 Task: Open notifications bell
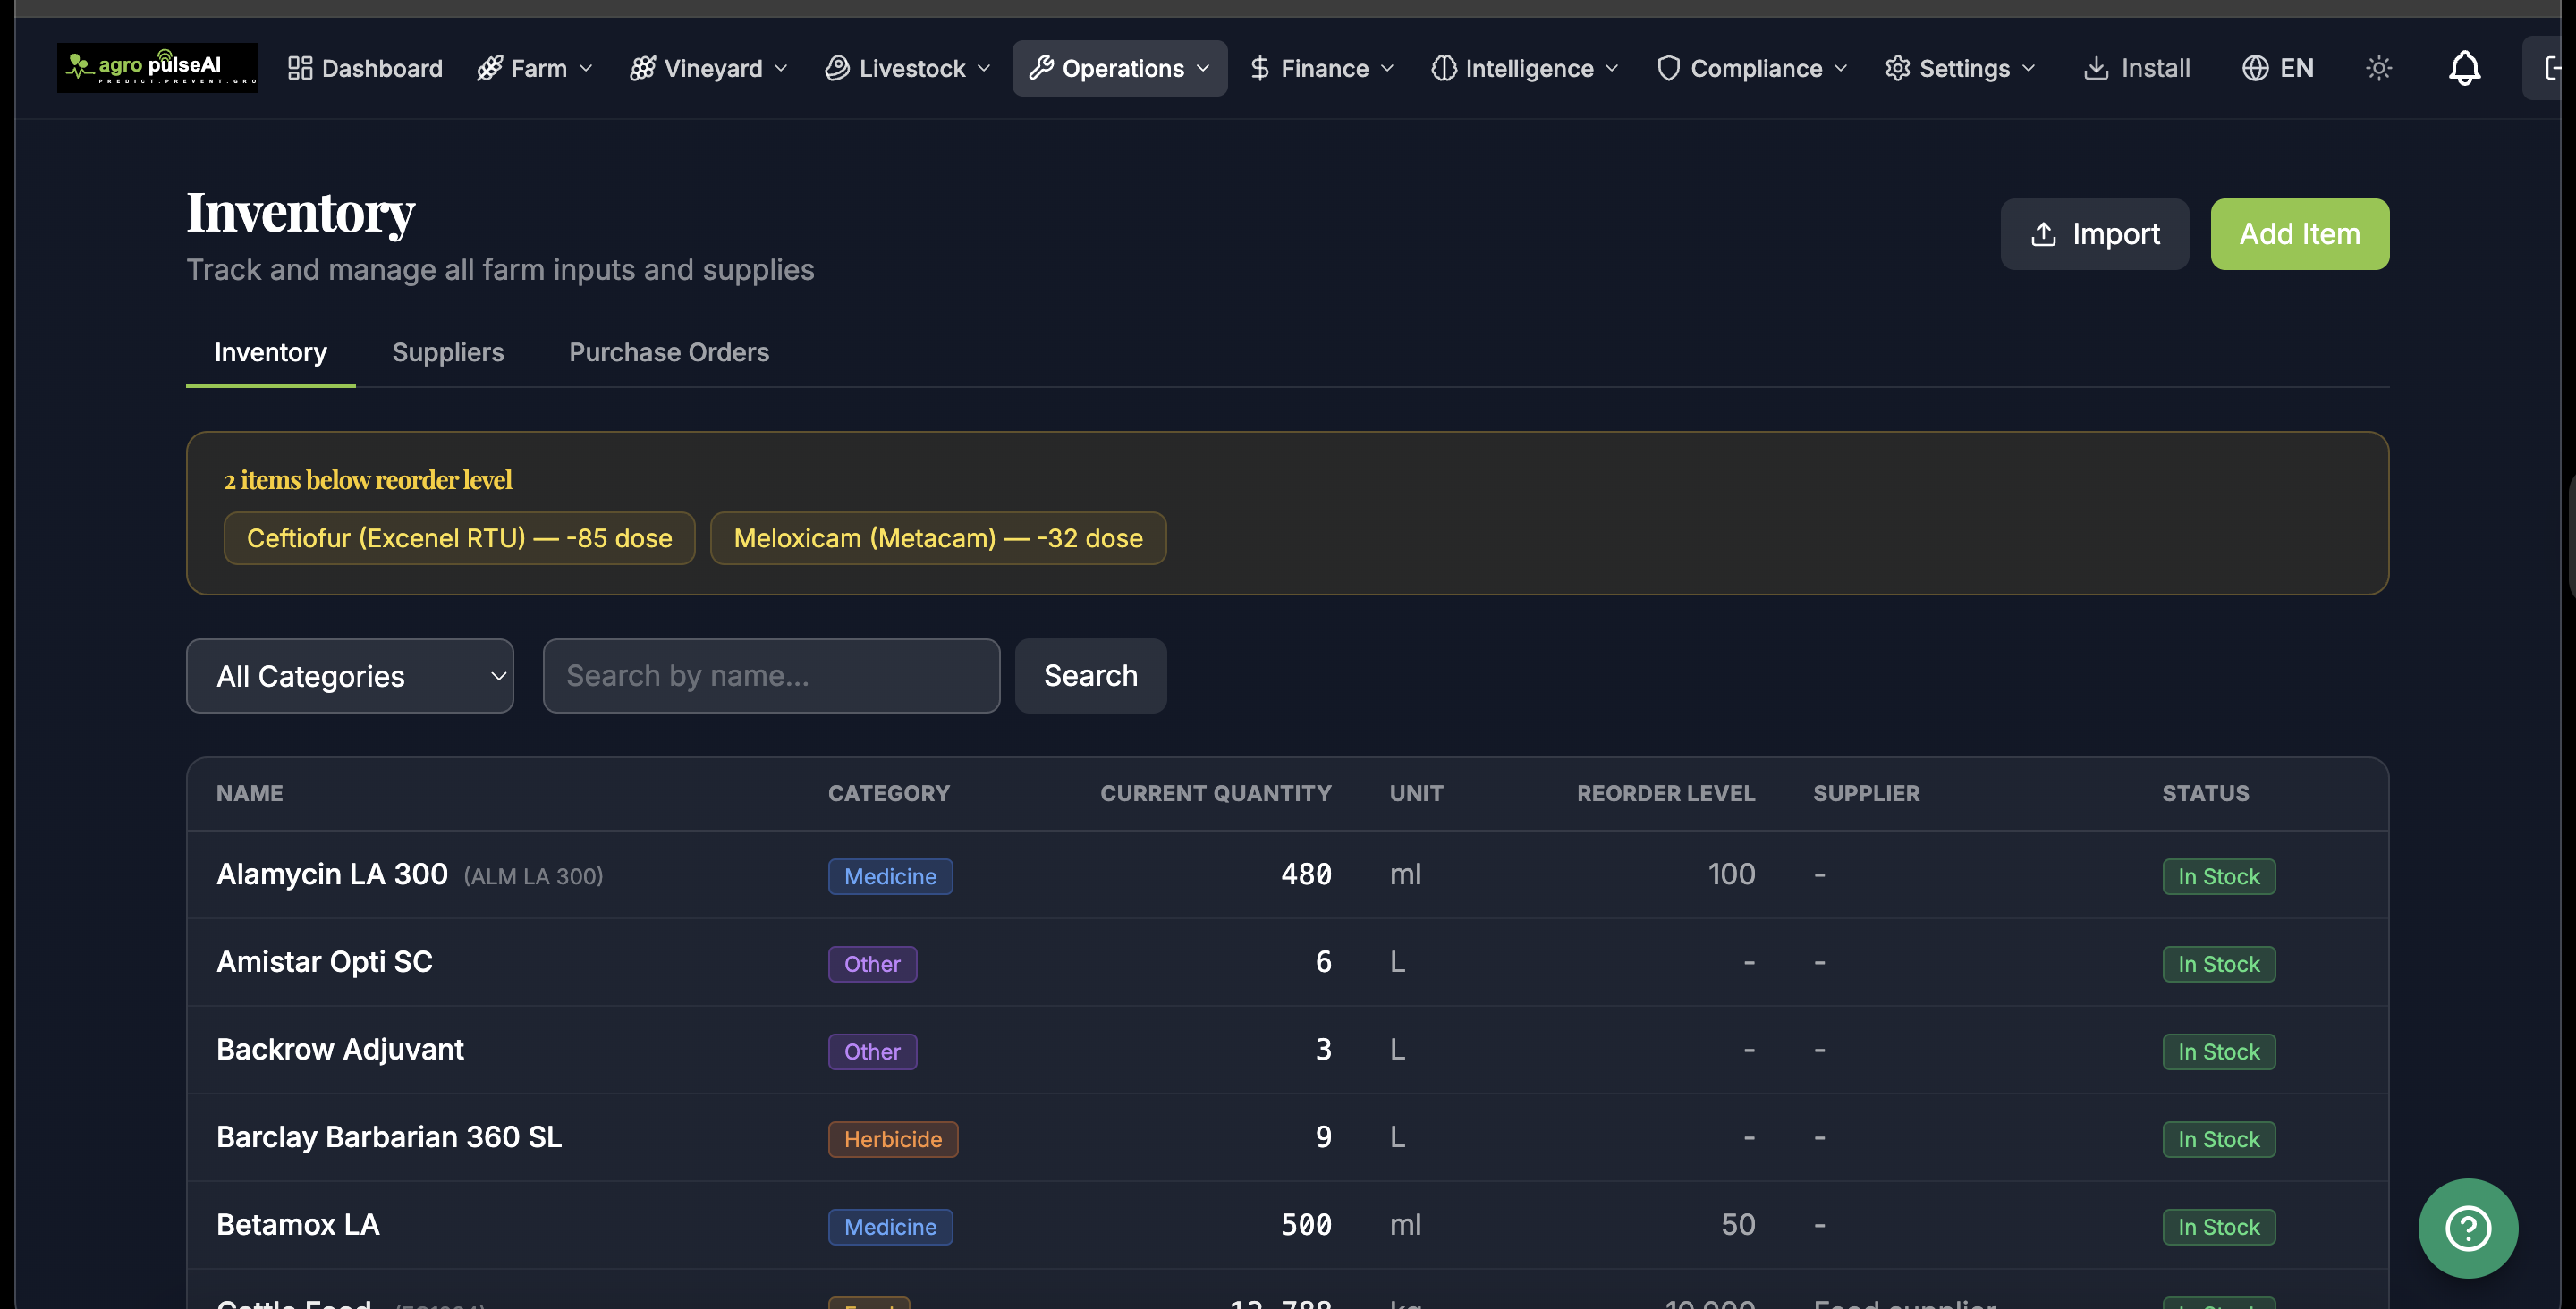click(x=2465, y=68)
